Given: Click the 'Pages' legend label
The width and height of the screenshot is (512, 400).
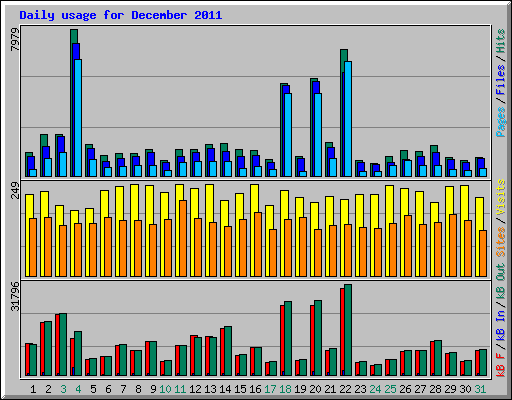Looking at the screenshot, I should pos(501,122).
